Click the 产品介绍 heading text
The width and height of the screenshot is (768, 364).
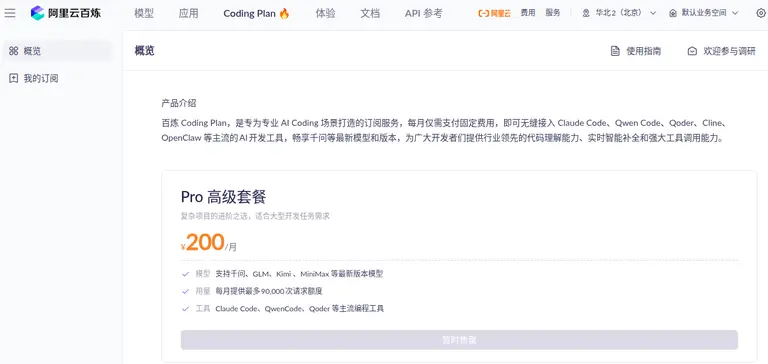(x=179, y=103)
